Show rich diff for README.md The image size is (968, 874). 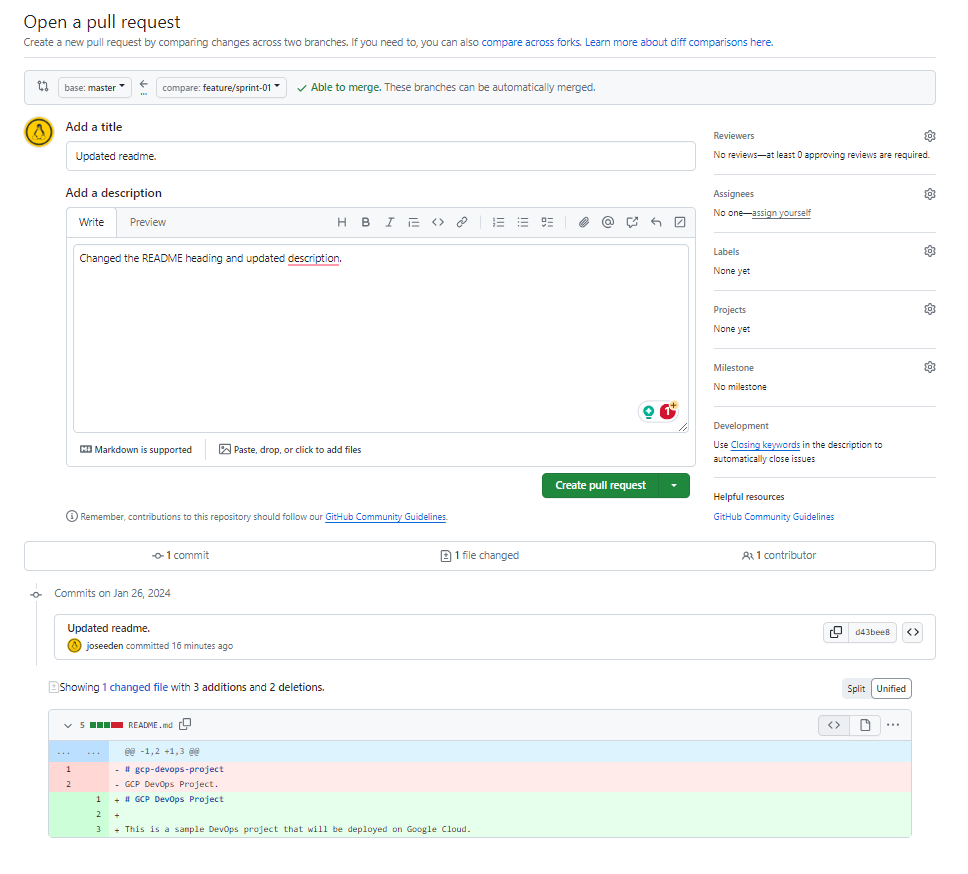tap(865, 725)
